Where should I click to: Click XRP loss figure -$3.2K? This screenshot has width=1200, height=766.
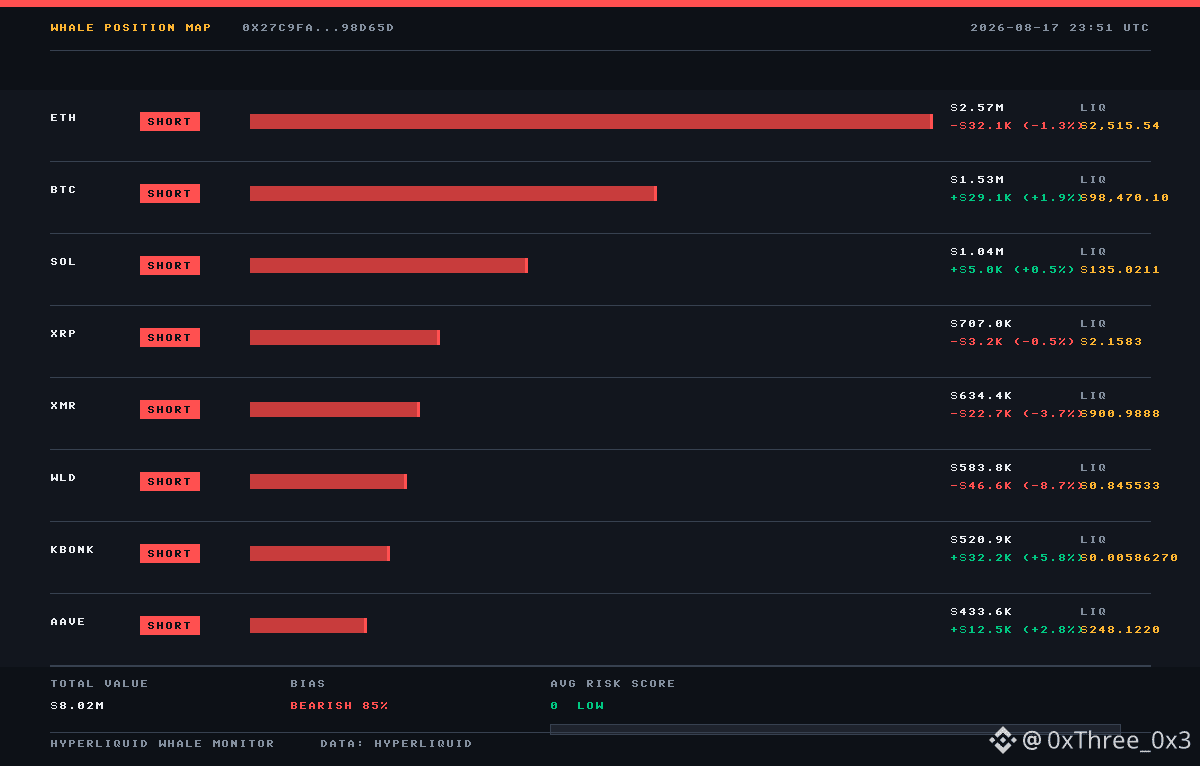[x=977, y=342]
